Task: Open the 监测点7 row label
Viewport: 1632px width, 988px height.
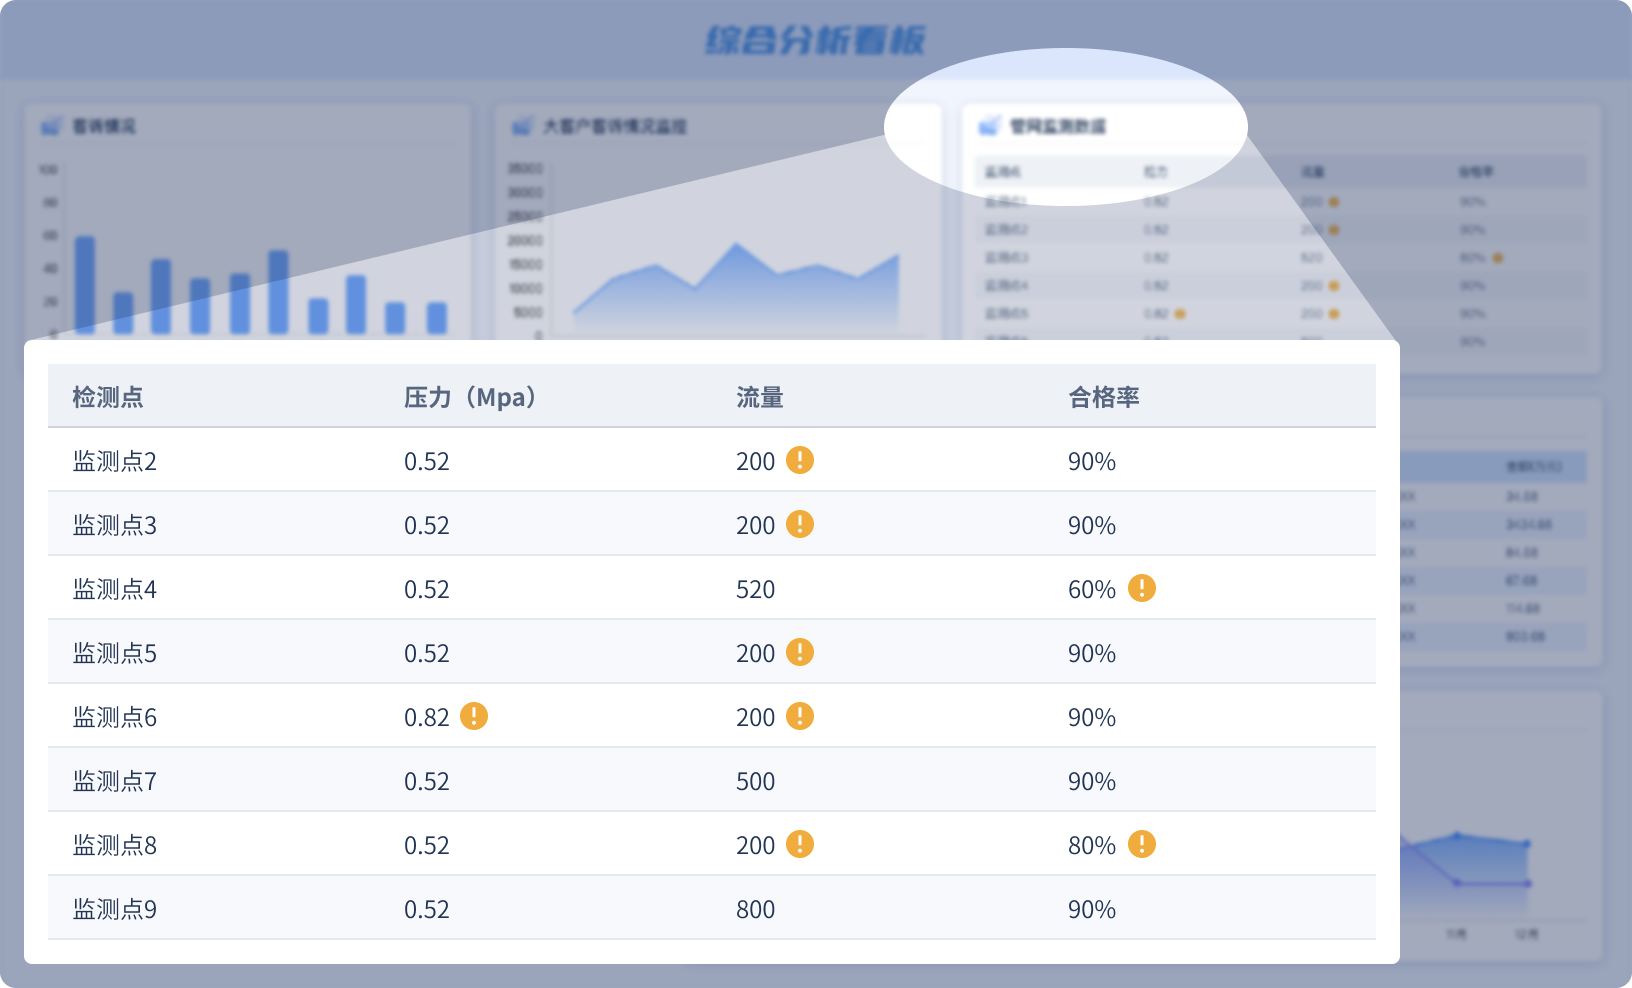Action: point(115,781)
